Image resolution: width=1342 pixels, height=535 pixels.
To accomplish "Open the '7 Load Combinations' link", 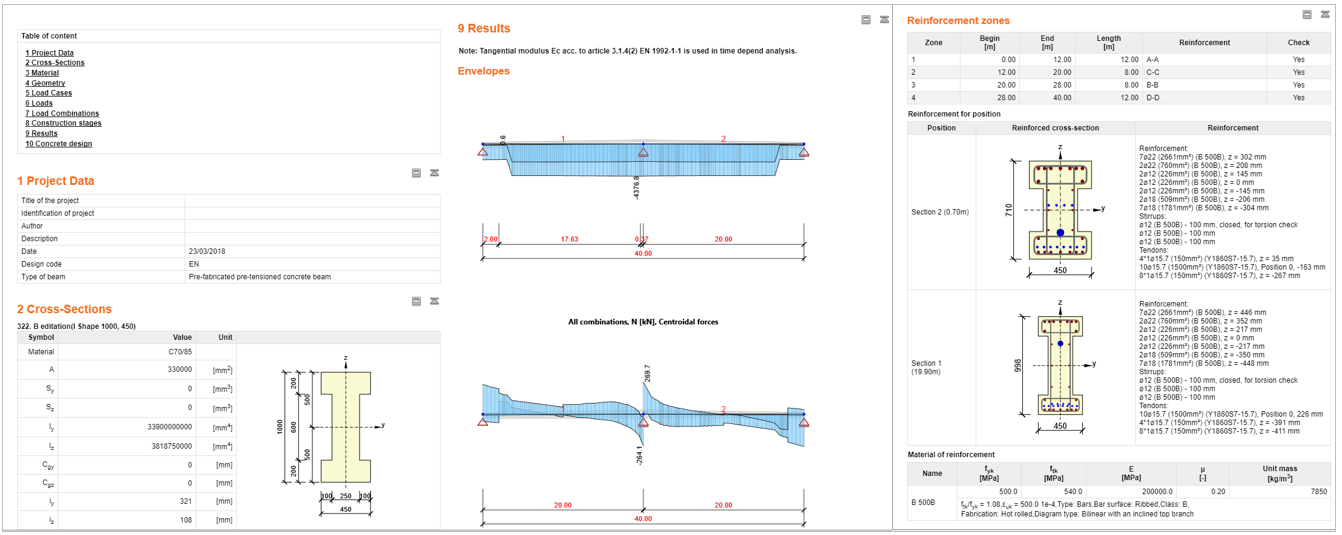I will coord(62,113).
